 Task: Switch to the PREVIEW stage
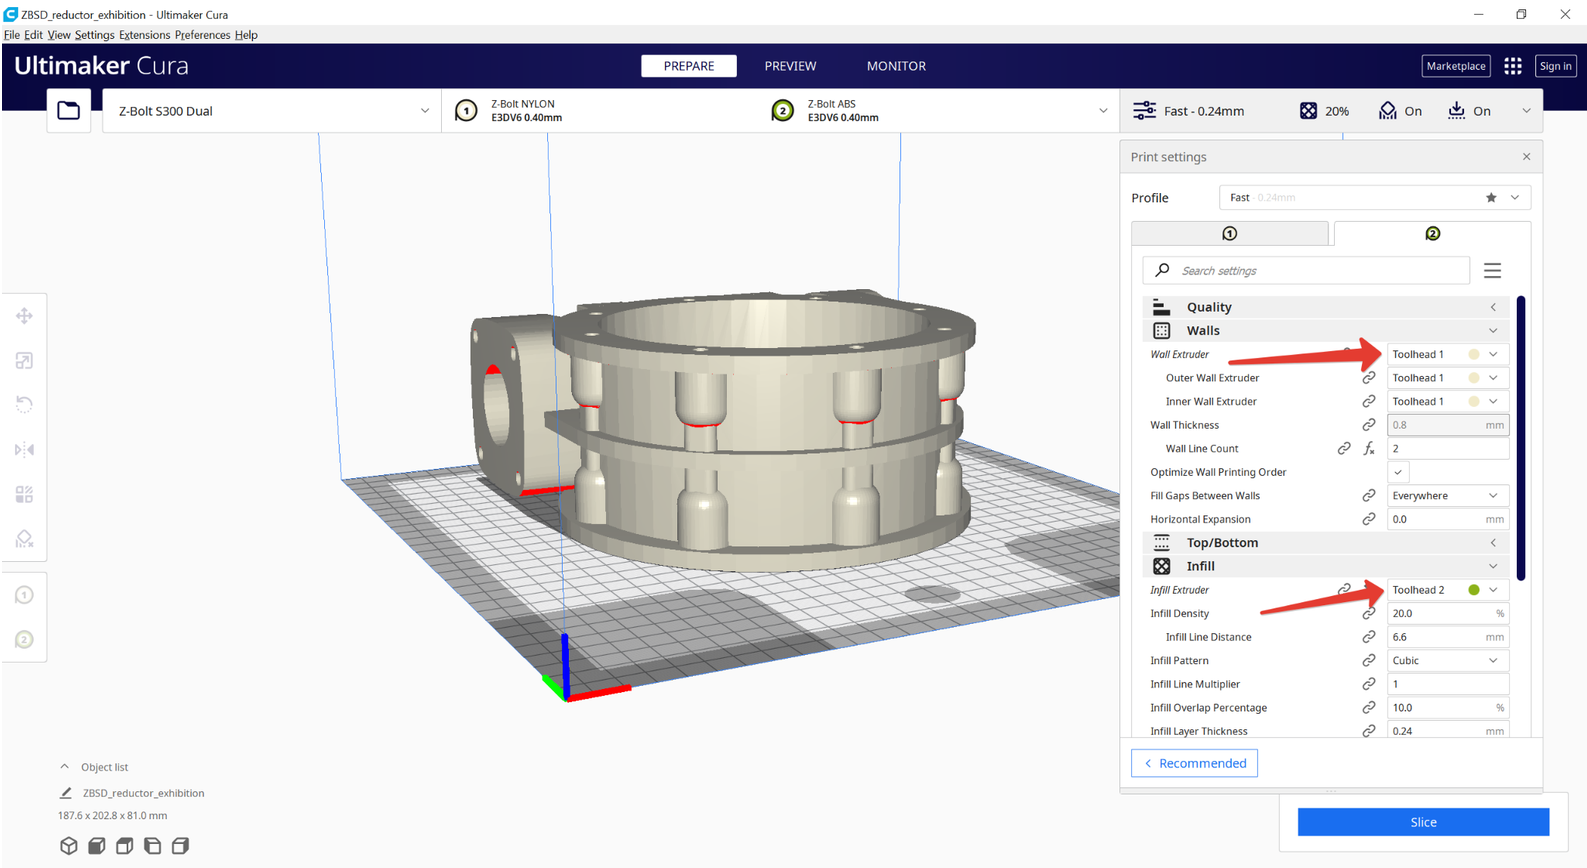coord(790,66)
